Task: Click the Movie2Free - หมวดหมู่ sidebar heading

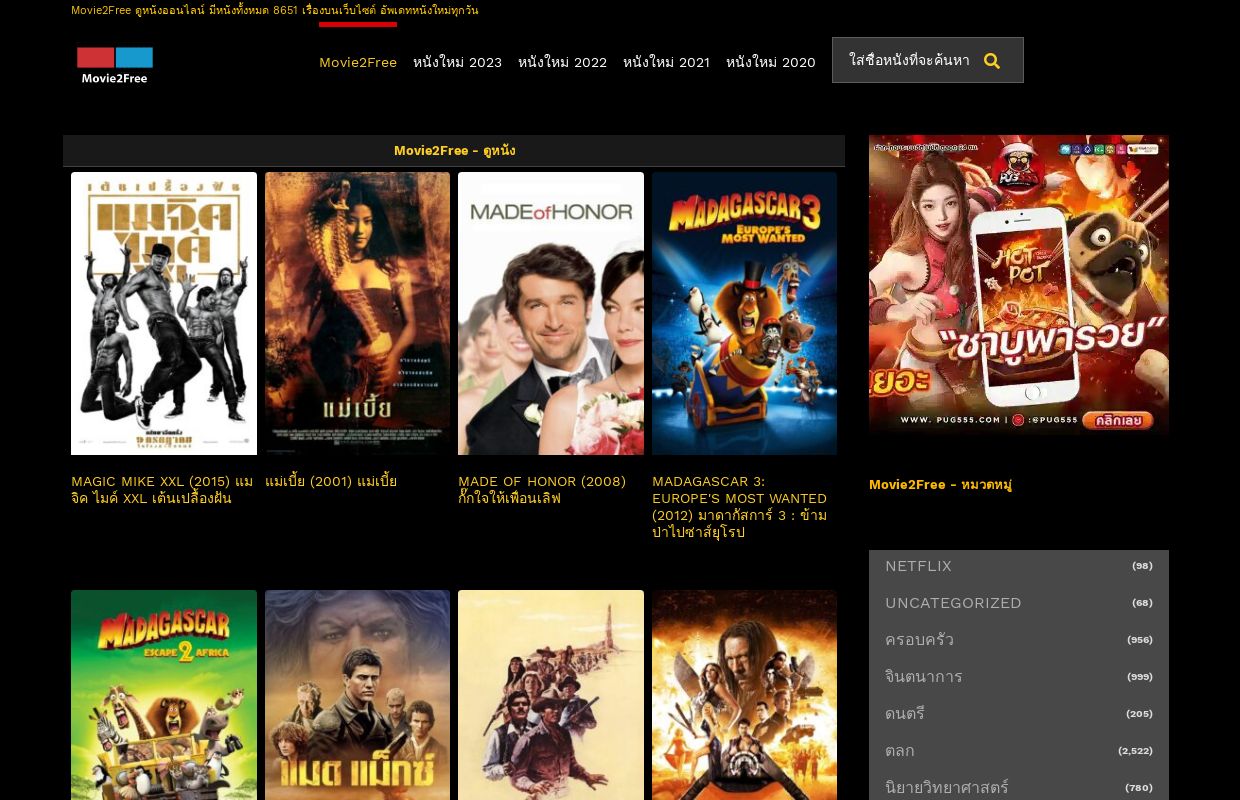Action: (940, 485)
